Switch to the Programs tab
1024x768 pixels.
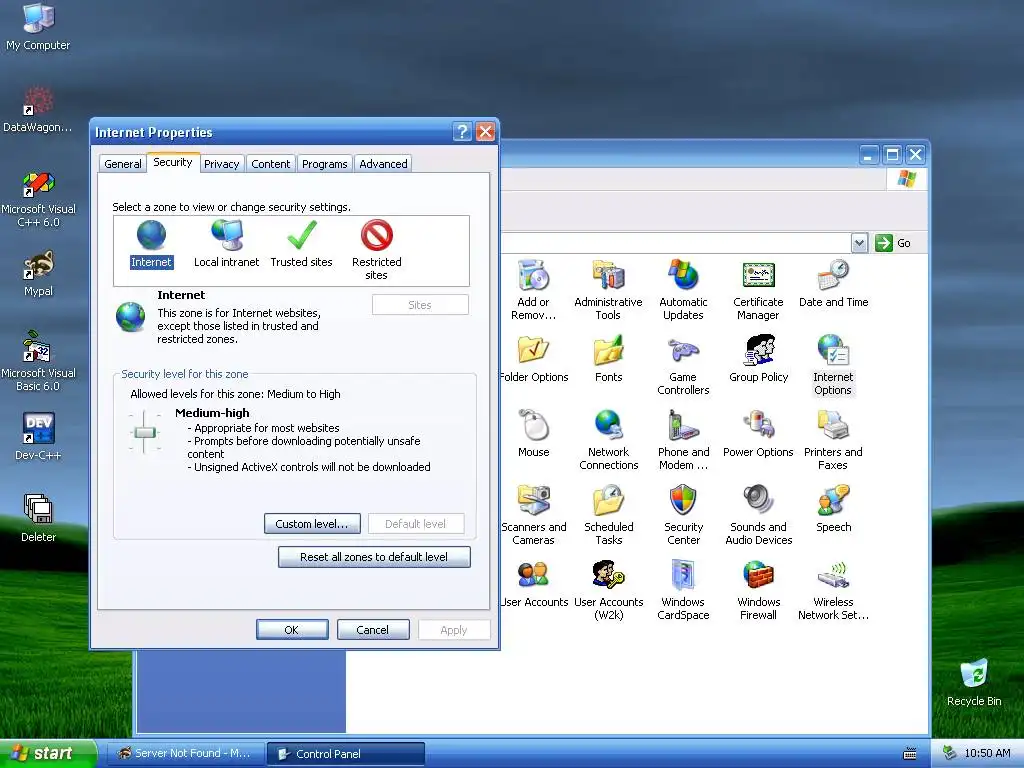[325, 164]
